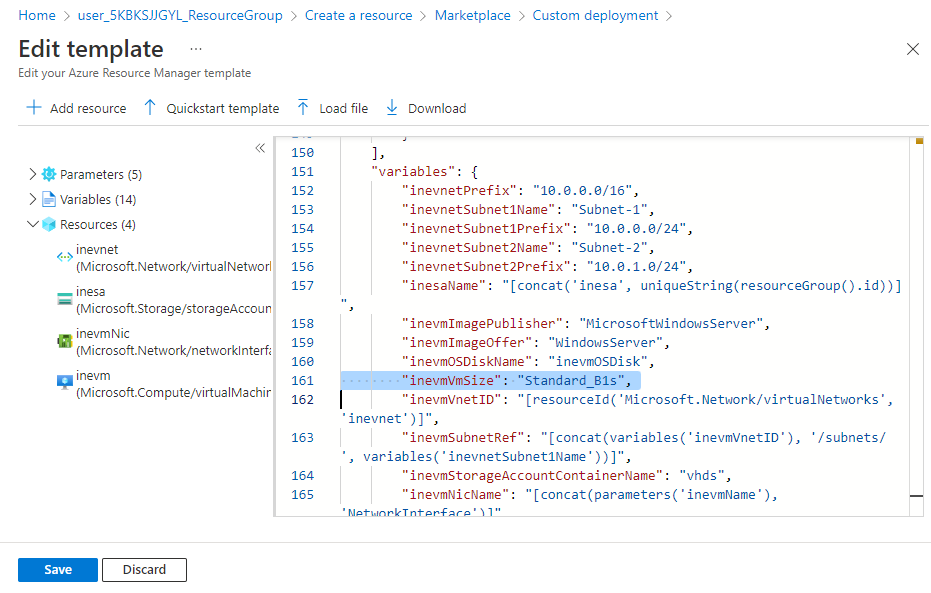The height and width of the screenshot is (593, 931).
Task: Save the edited template
Action: point(58,570)
